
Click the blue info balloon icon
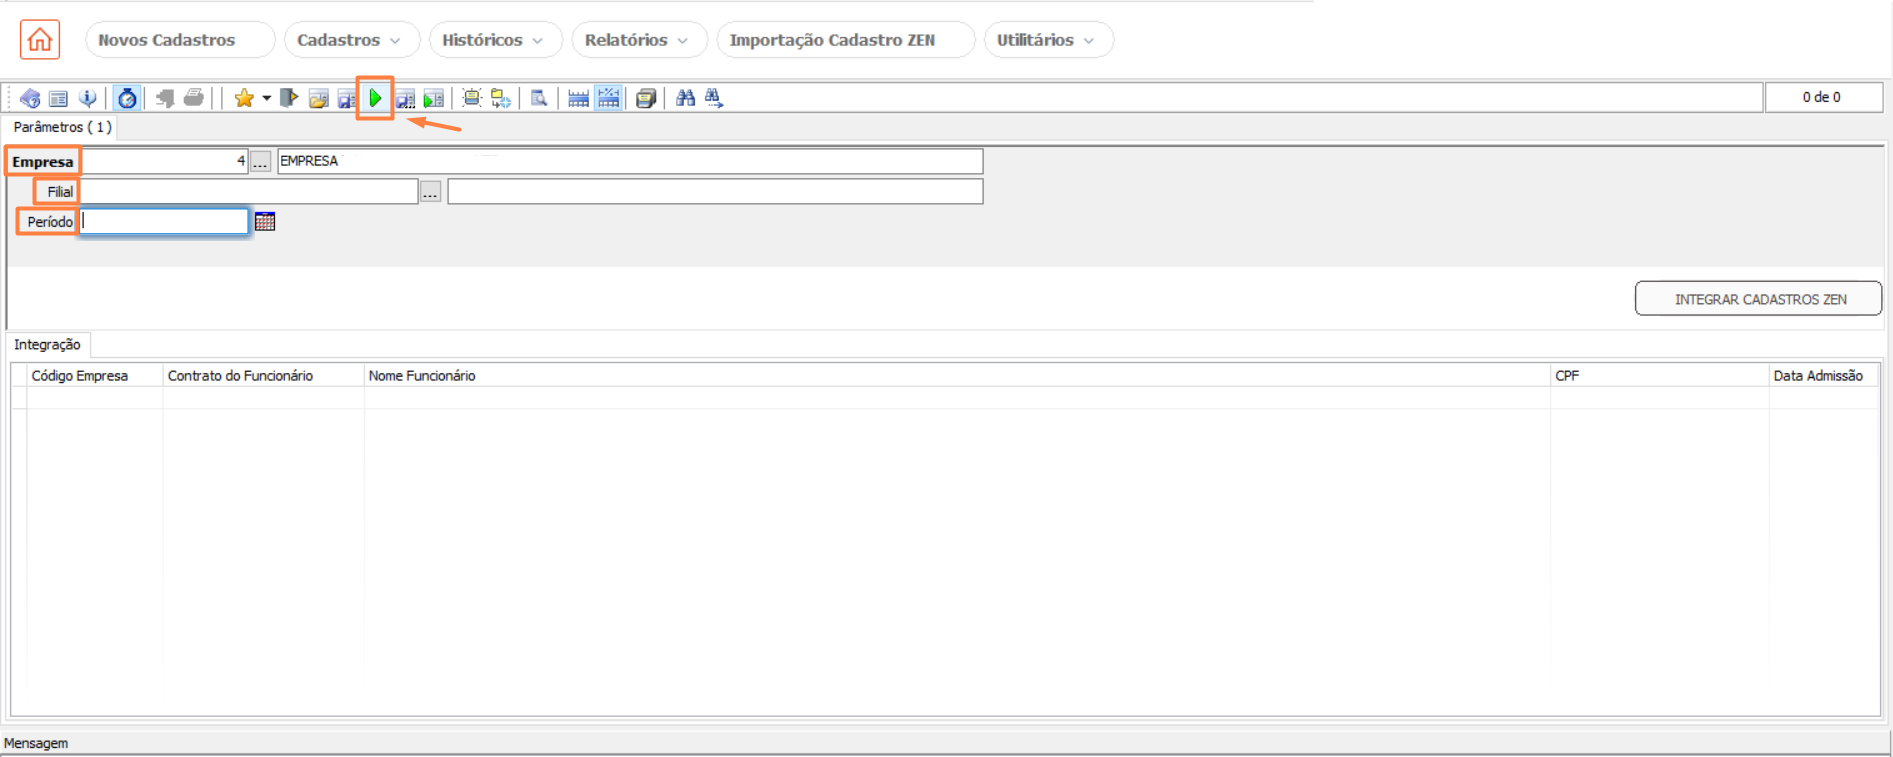click(x=88, y=98)
